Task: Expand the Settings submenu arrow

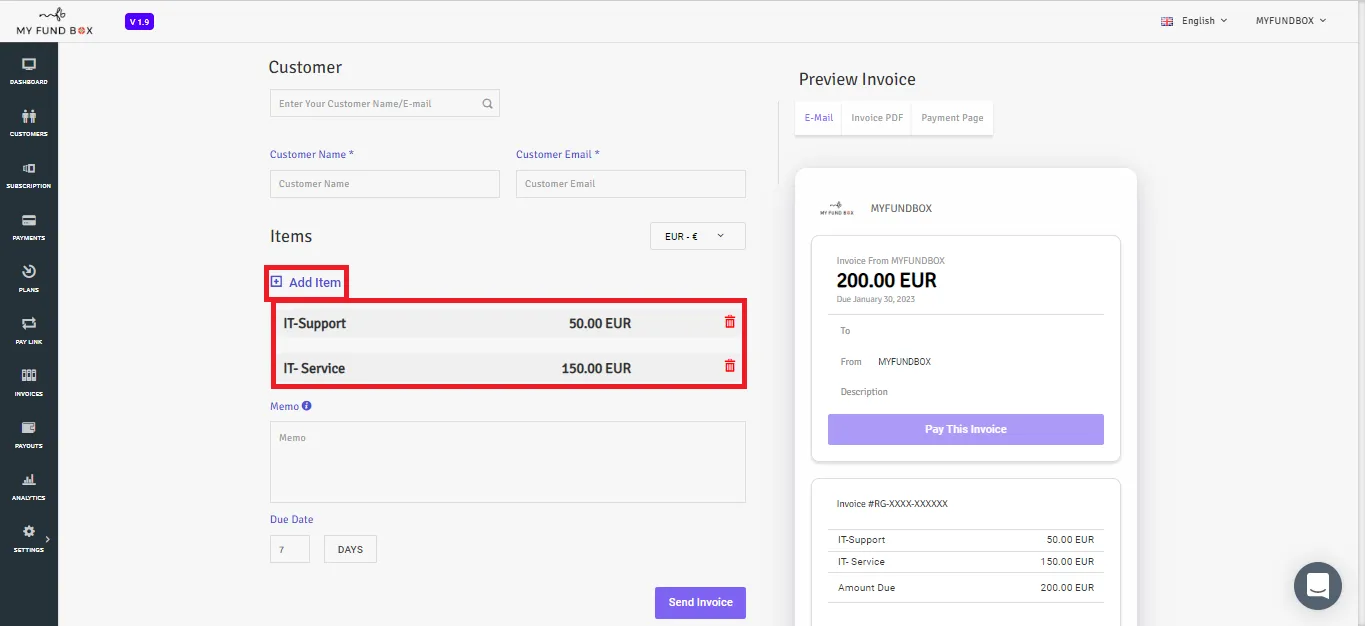Action: click(47, 539)
